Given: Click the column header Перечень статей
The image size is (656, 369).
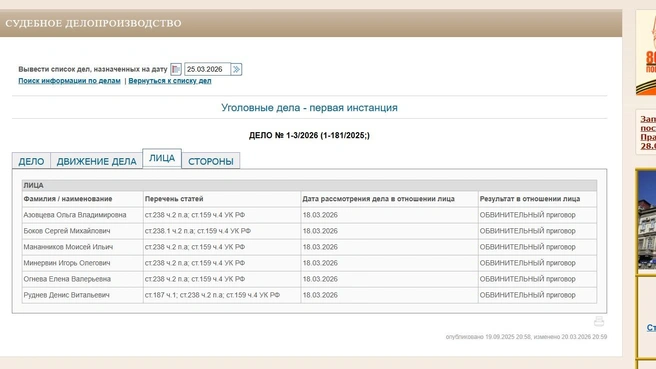Looking at the screenshot, I should 174,199.
